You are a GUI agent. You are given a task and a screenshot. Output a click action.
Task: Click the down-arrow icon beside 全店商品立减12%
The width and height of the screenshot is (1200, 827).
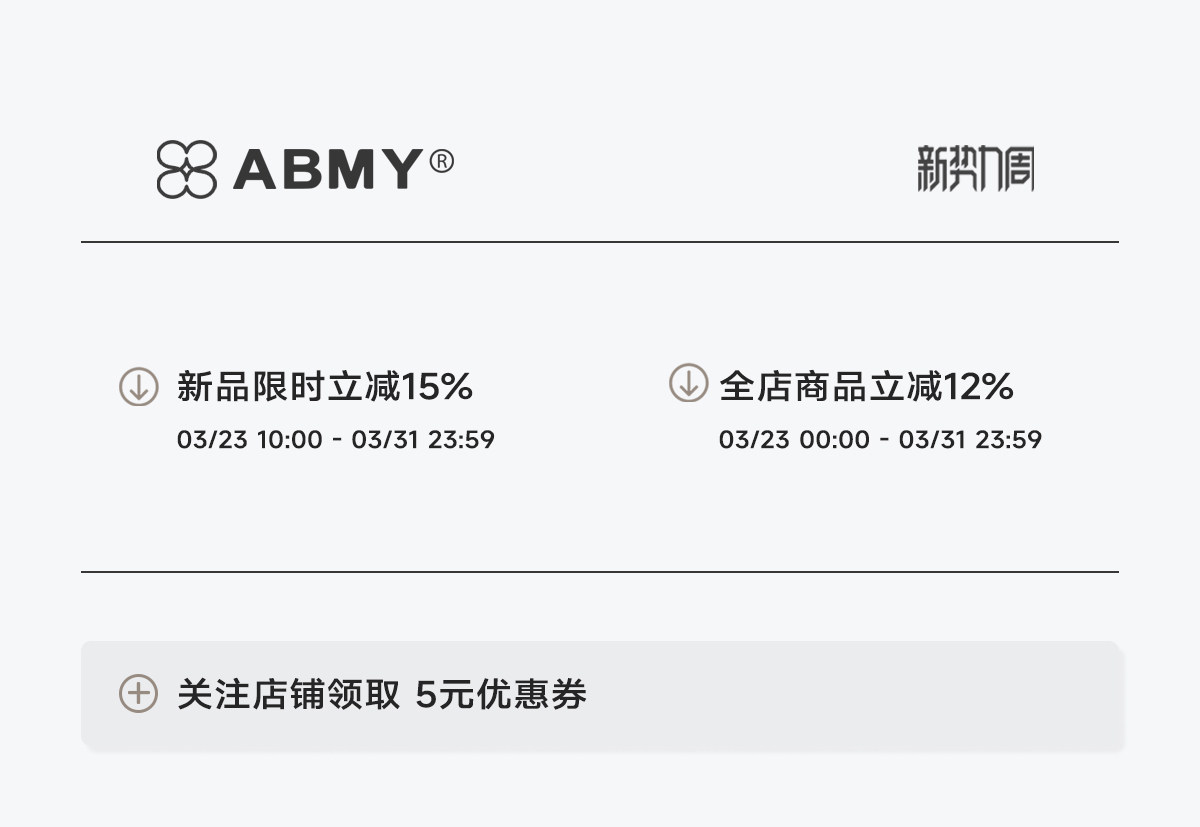point(688,383)
